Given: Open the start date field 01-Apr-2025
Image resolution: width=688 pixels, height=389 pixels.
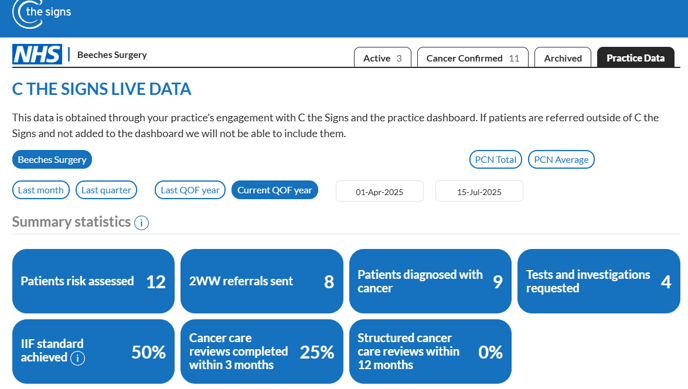Looking at the screenshot, I should coord(380,192).
